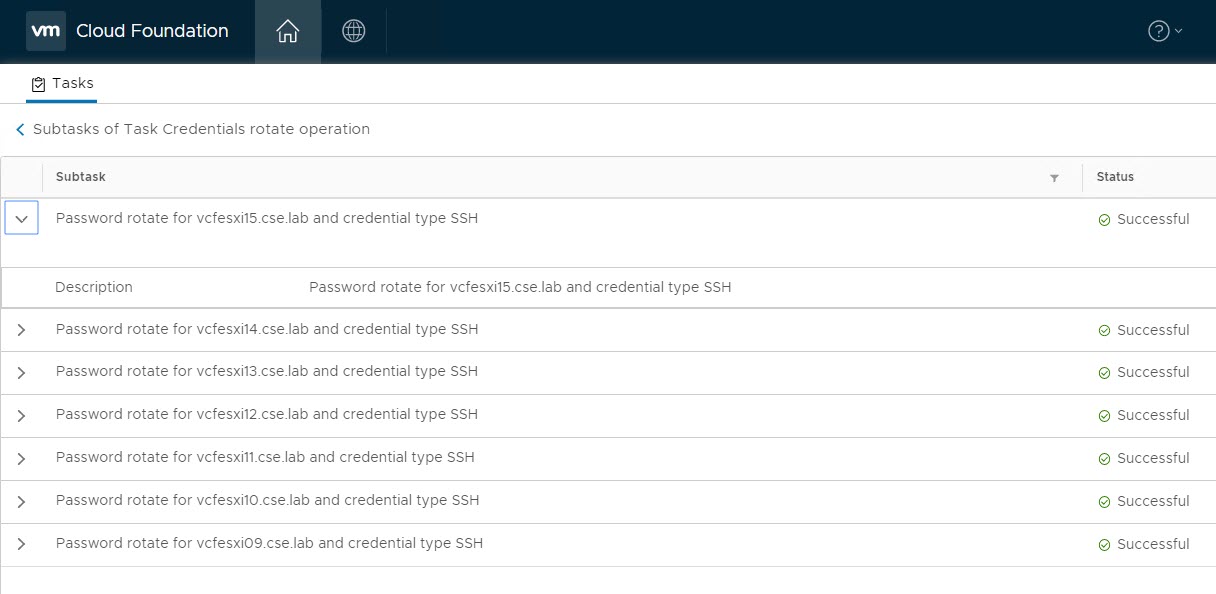Click the Home icon in top bar
1216x594 pixels.
[x=287, y=31]
